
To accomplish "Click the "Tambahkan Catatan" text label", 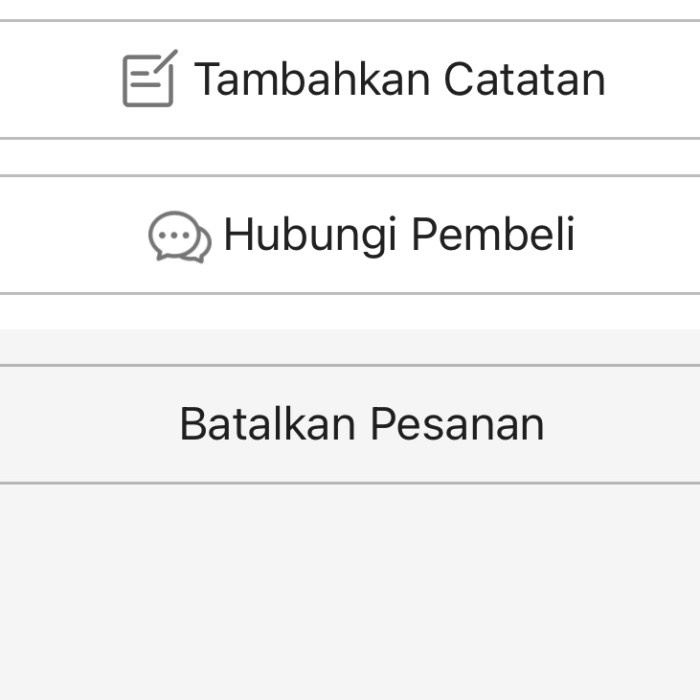I will [399, 79].
